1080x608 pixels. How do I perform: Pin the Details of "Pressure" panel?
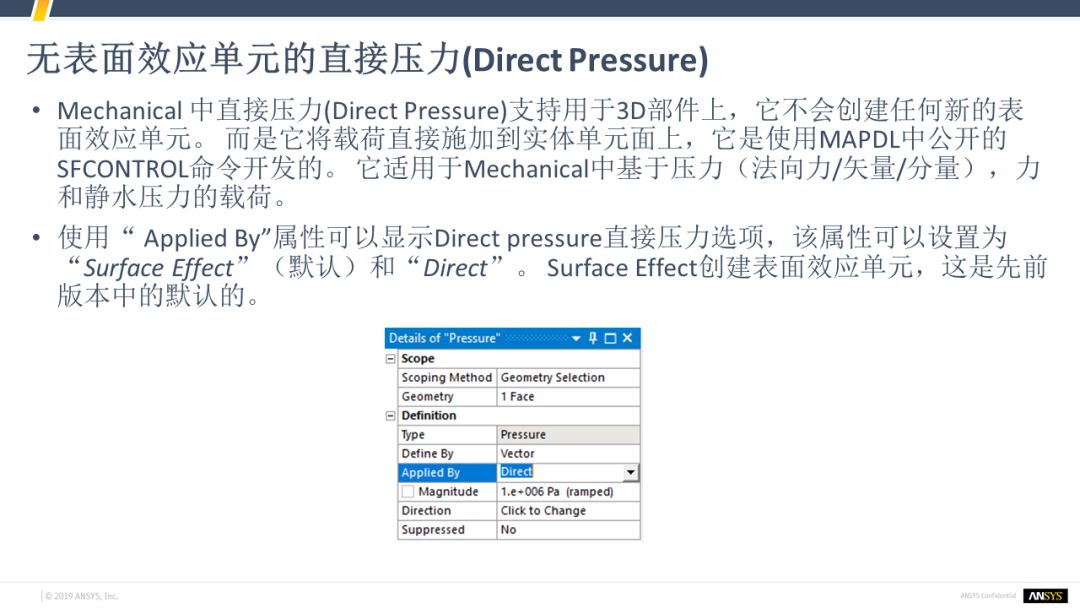coord(592,338)
